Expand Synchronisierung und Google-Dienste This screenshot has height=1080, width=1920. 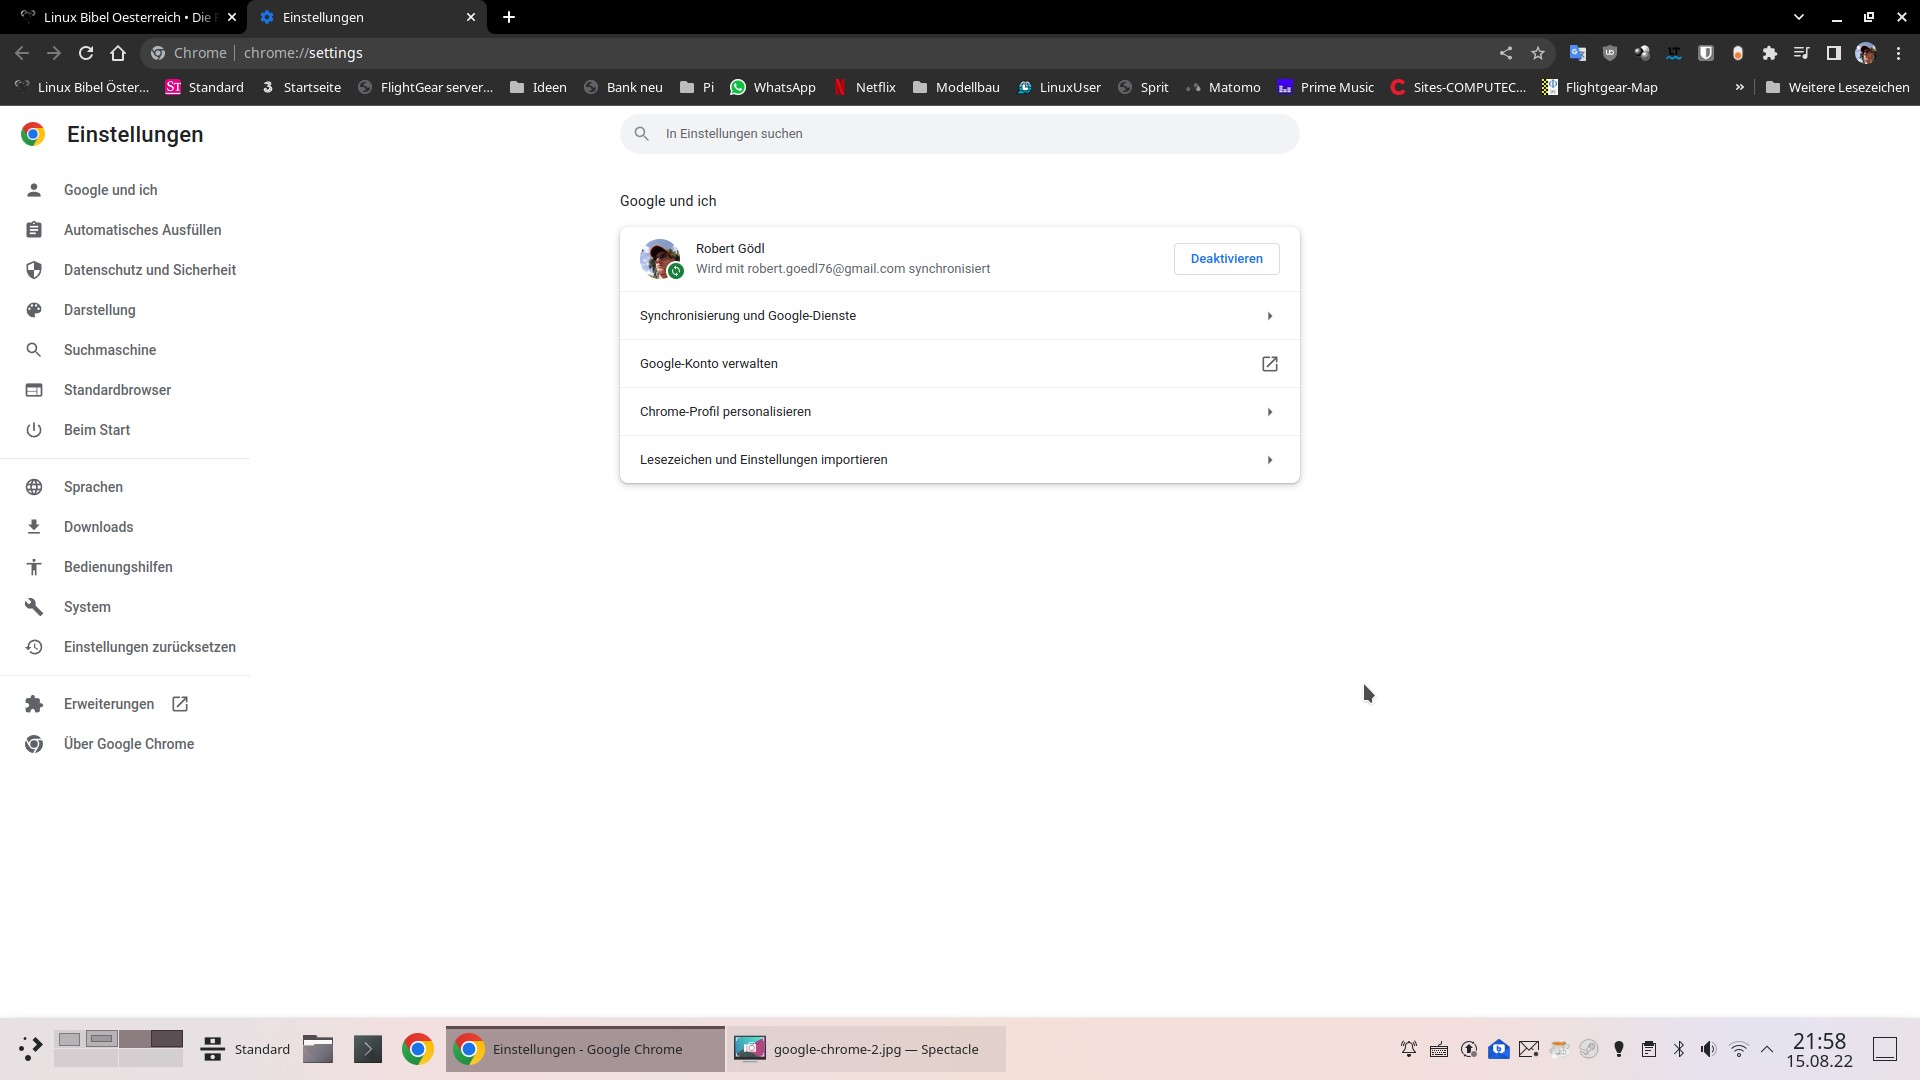(x=959, y=315)
